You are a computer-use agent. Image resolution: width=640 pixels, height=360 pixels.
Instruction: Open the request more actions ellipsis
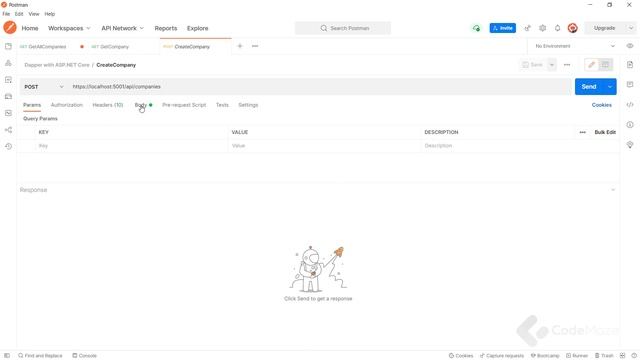pos(567,65)
